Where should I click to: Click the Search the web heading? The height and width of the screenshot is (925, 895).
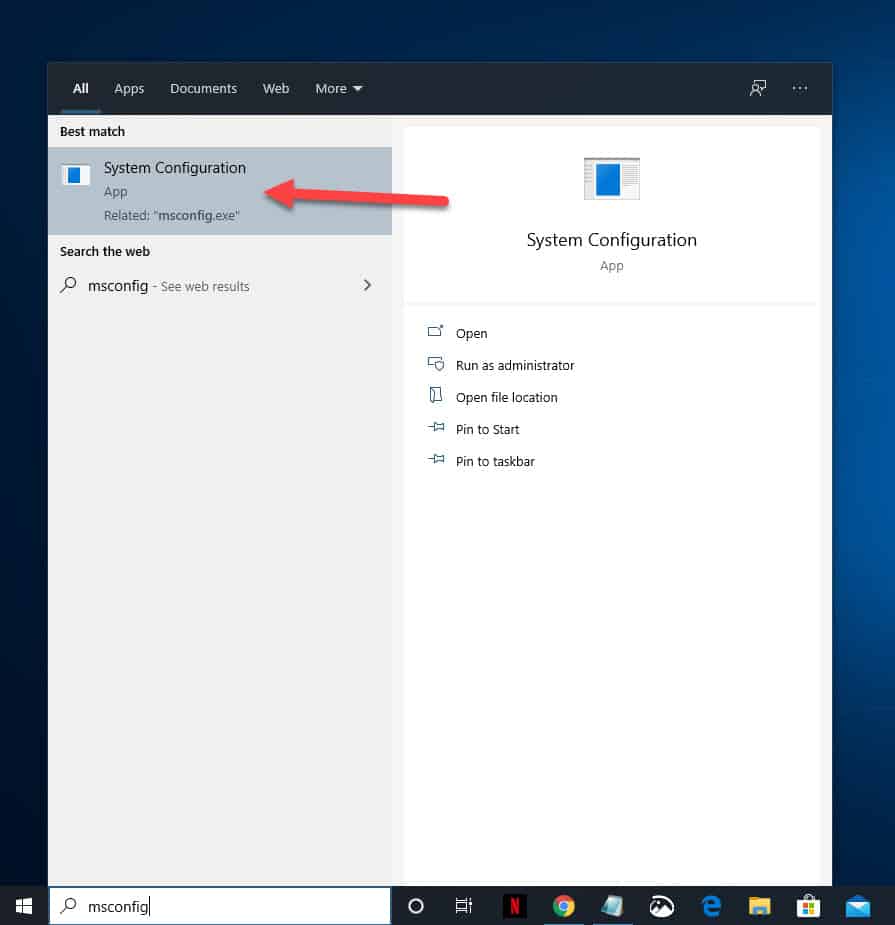coord(104,251)
